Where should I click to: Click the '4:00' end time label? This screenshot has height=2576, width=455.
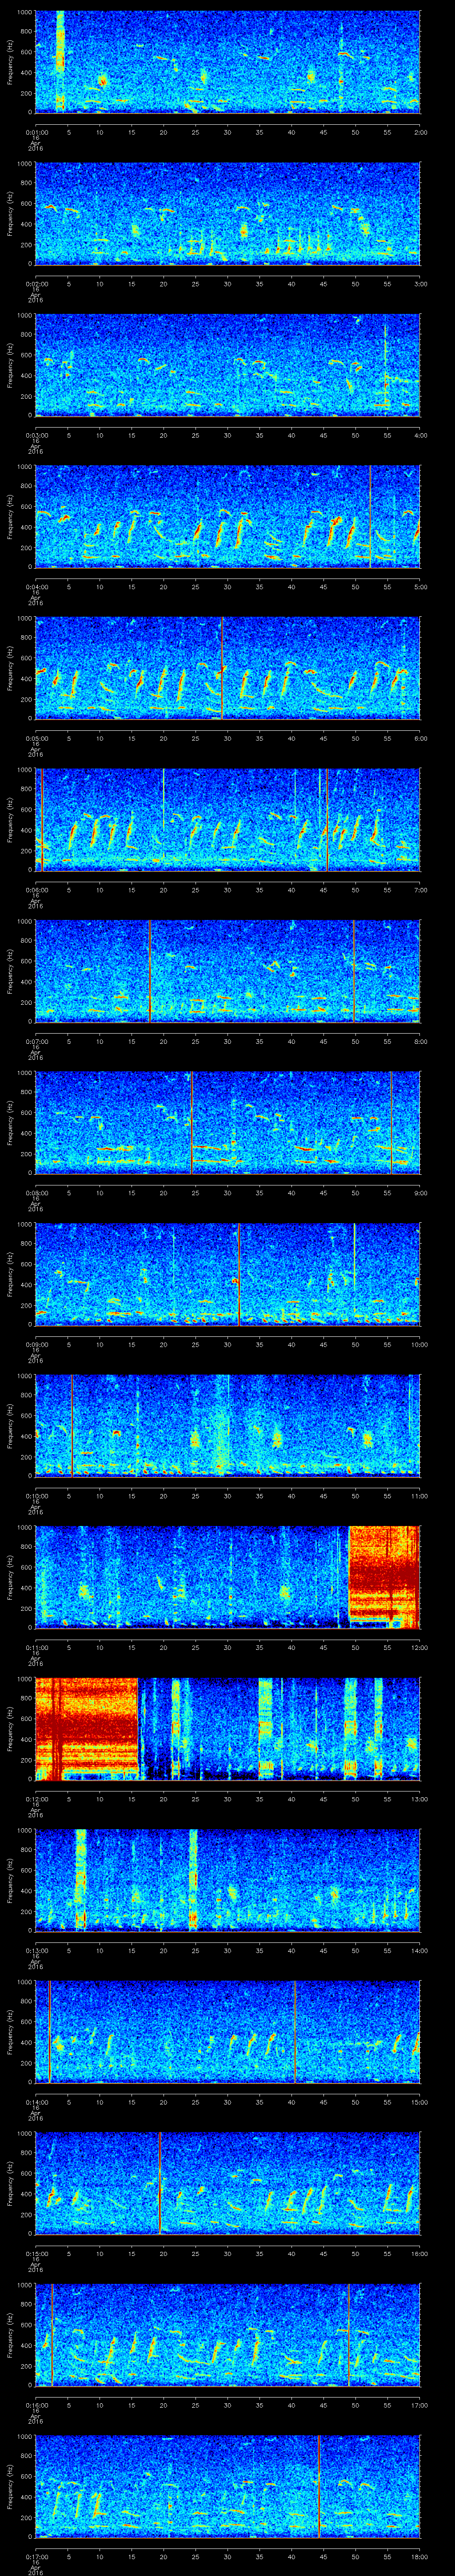(x=420, y=435)
